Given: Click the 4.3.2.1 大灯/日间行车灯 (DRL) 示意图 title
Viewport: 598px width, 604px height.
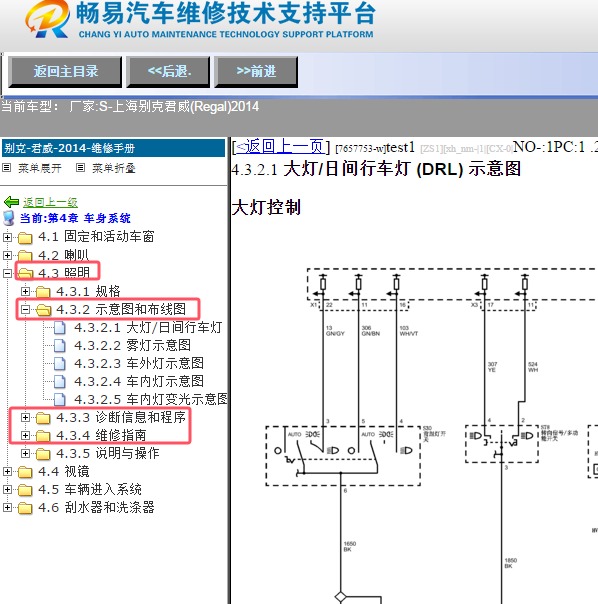Looking at the screenshot, I should 376,169.
